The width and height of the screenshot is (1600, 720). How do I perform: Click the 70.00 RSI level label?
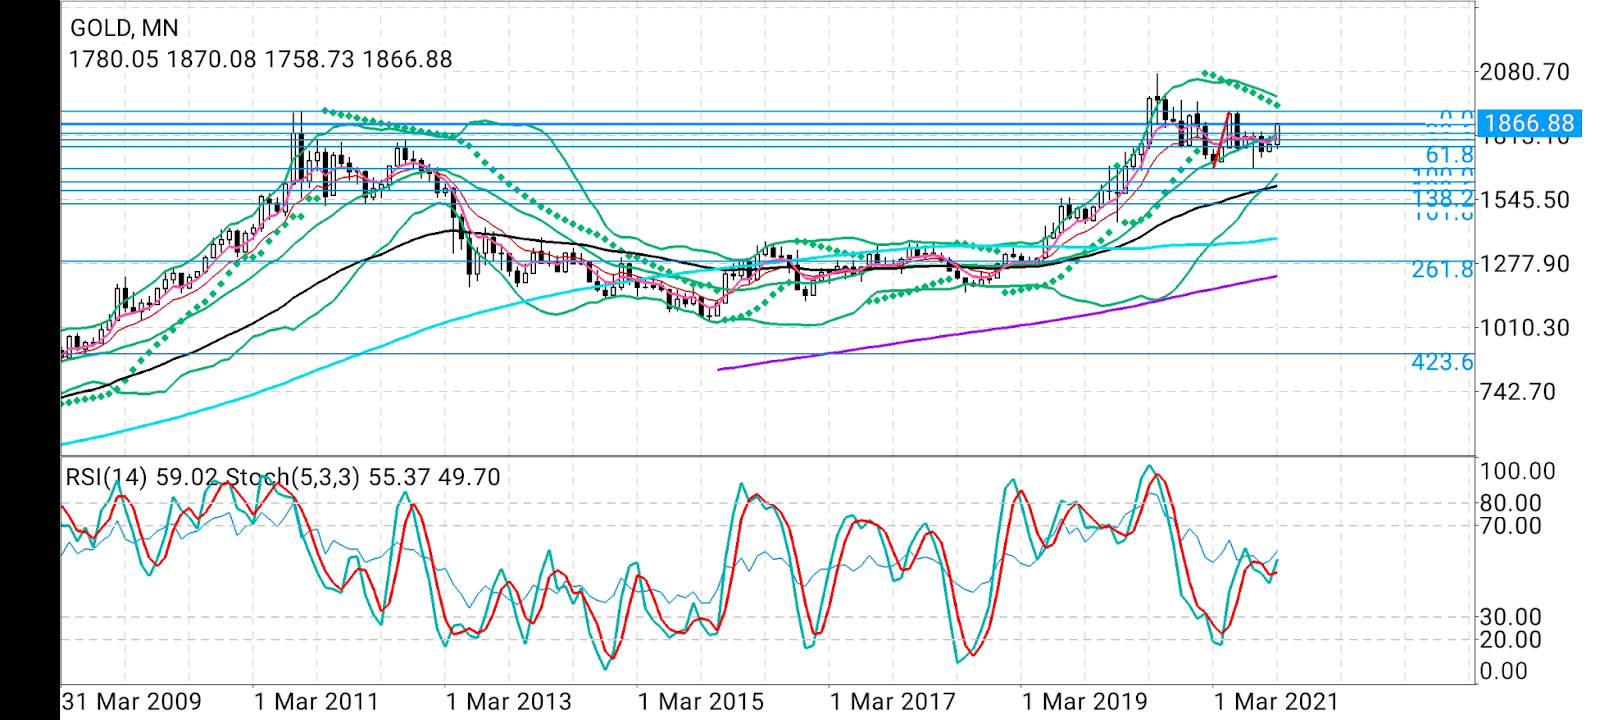(x=1510, y=526)
